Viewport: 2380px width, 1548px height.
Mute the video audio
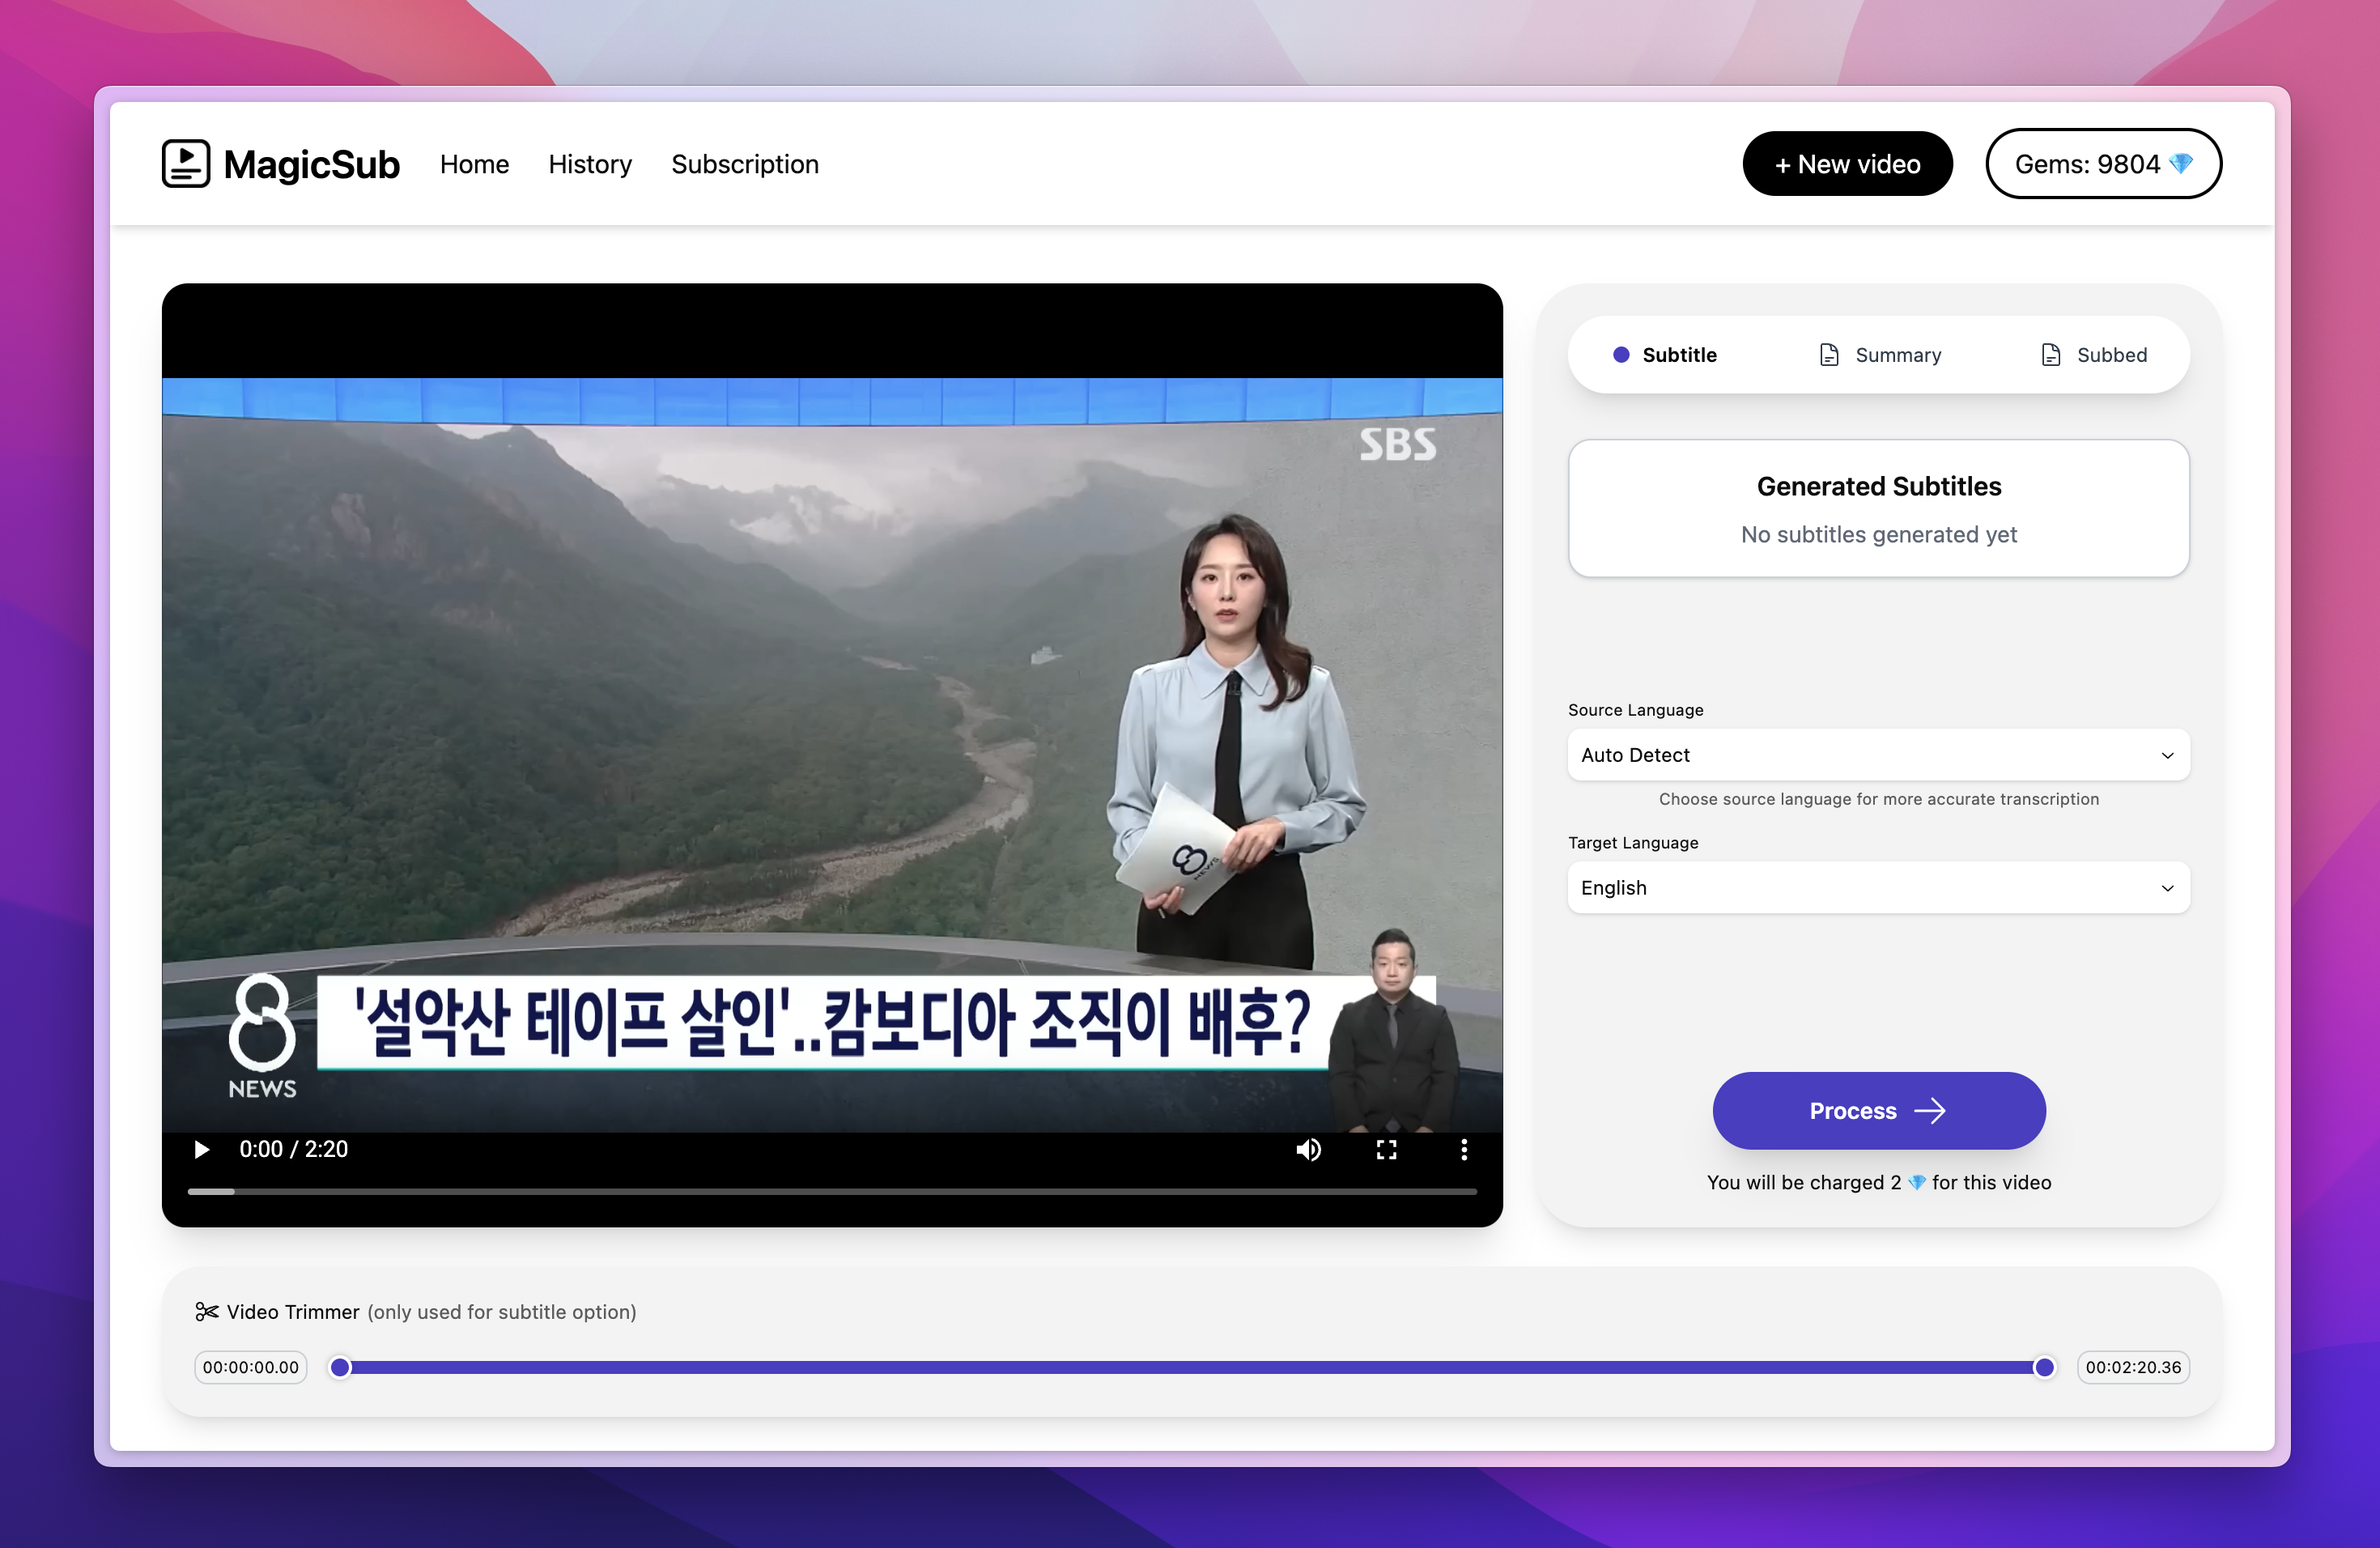tap(1308, 1149)
